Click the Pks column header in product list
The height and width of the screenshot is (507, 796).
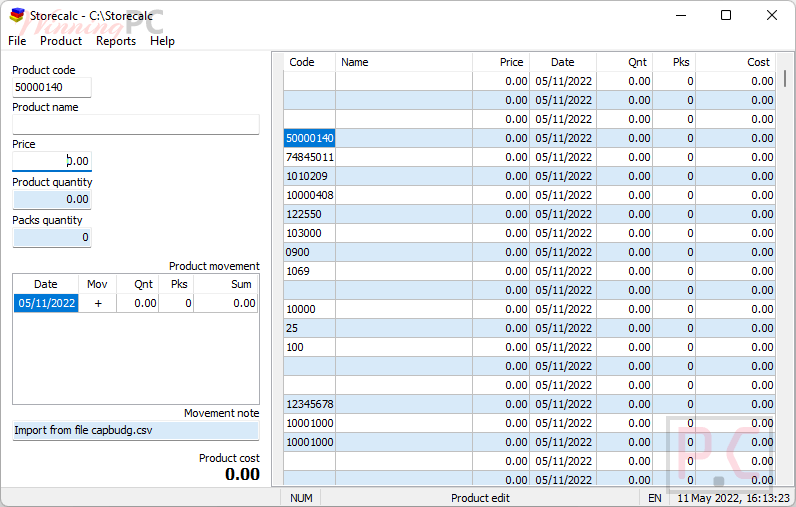point(674,62)
